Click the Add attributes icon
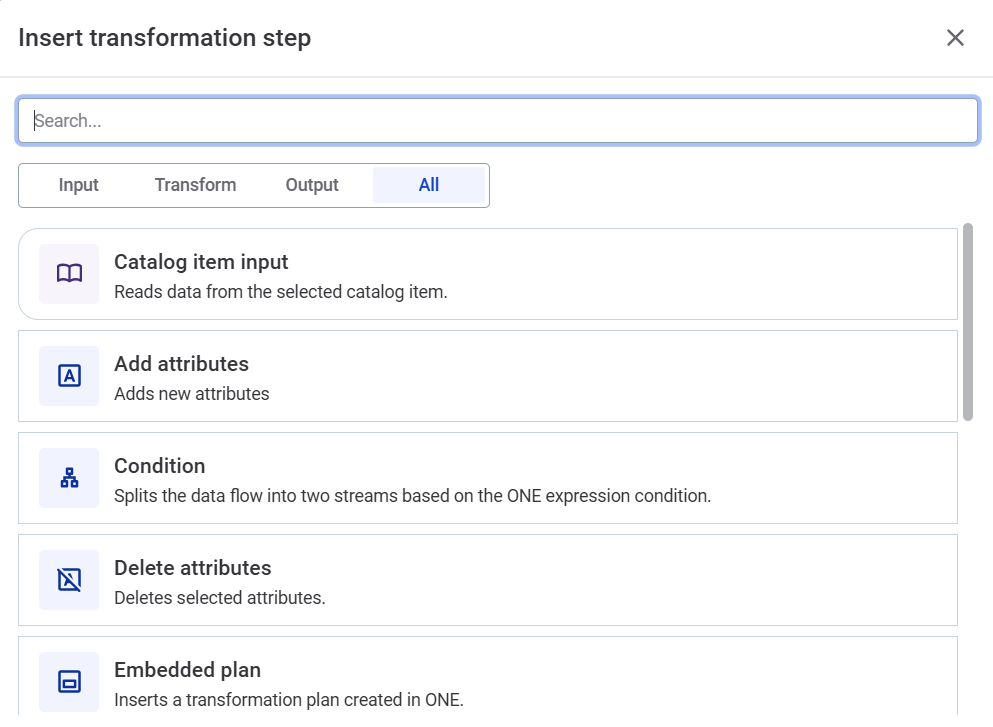 (69, 376)
